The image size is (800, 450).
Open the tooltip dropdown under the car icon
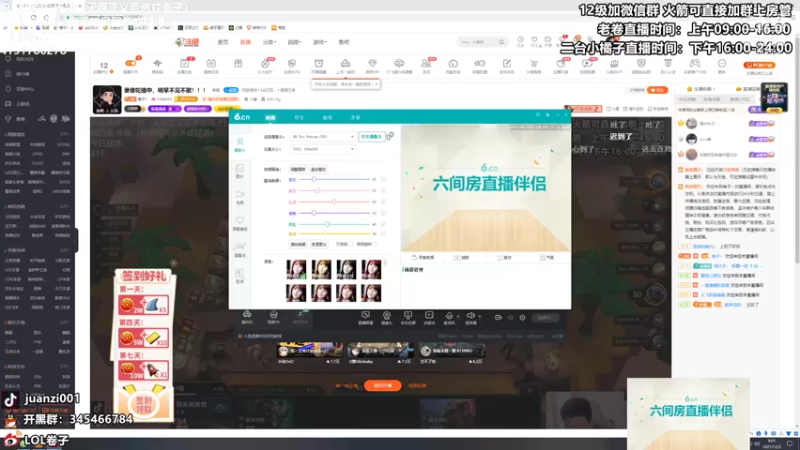point(346,84)
